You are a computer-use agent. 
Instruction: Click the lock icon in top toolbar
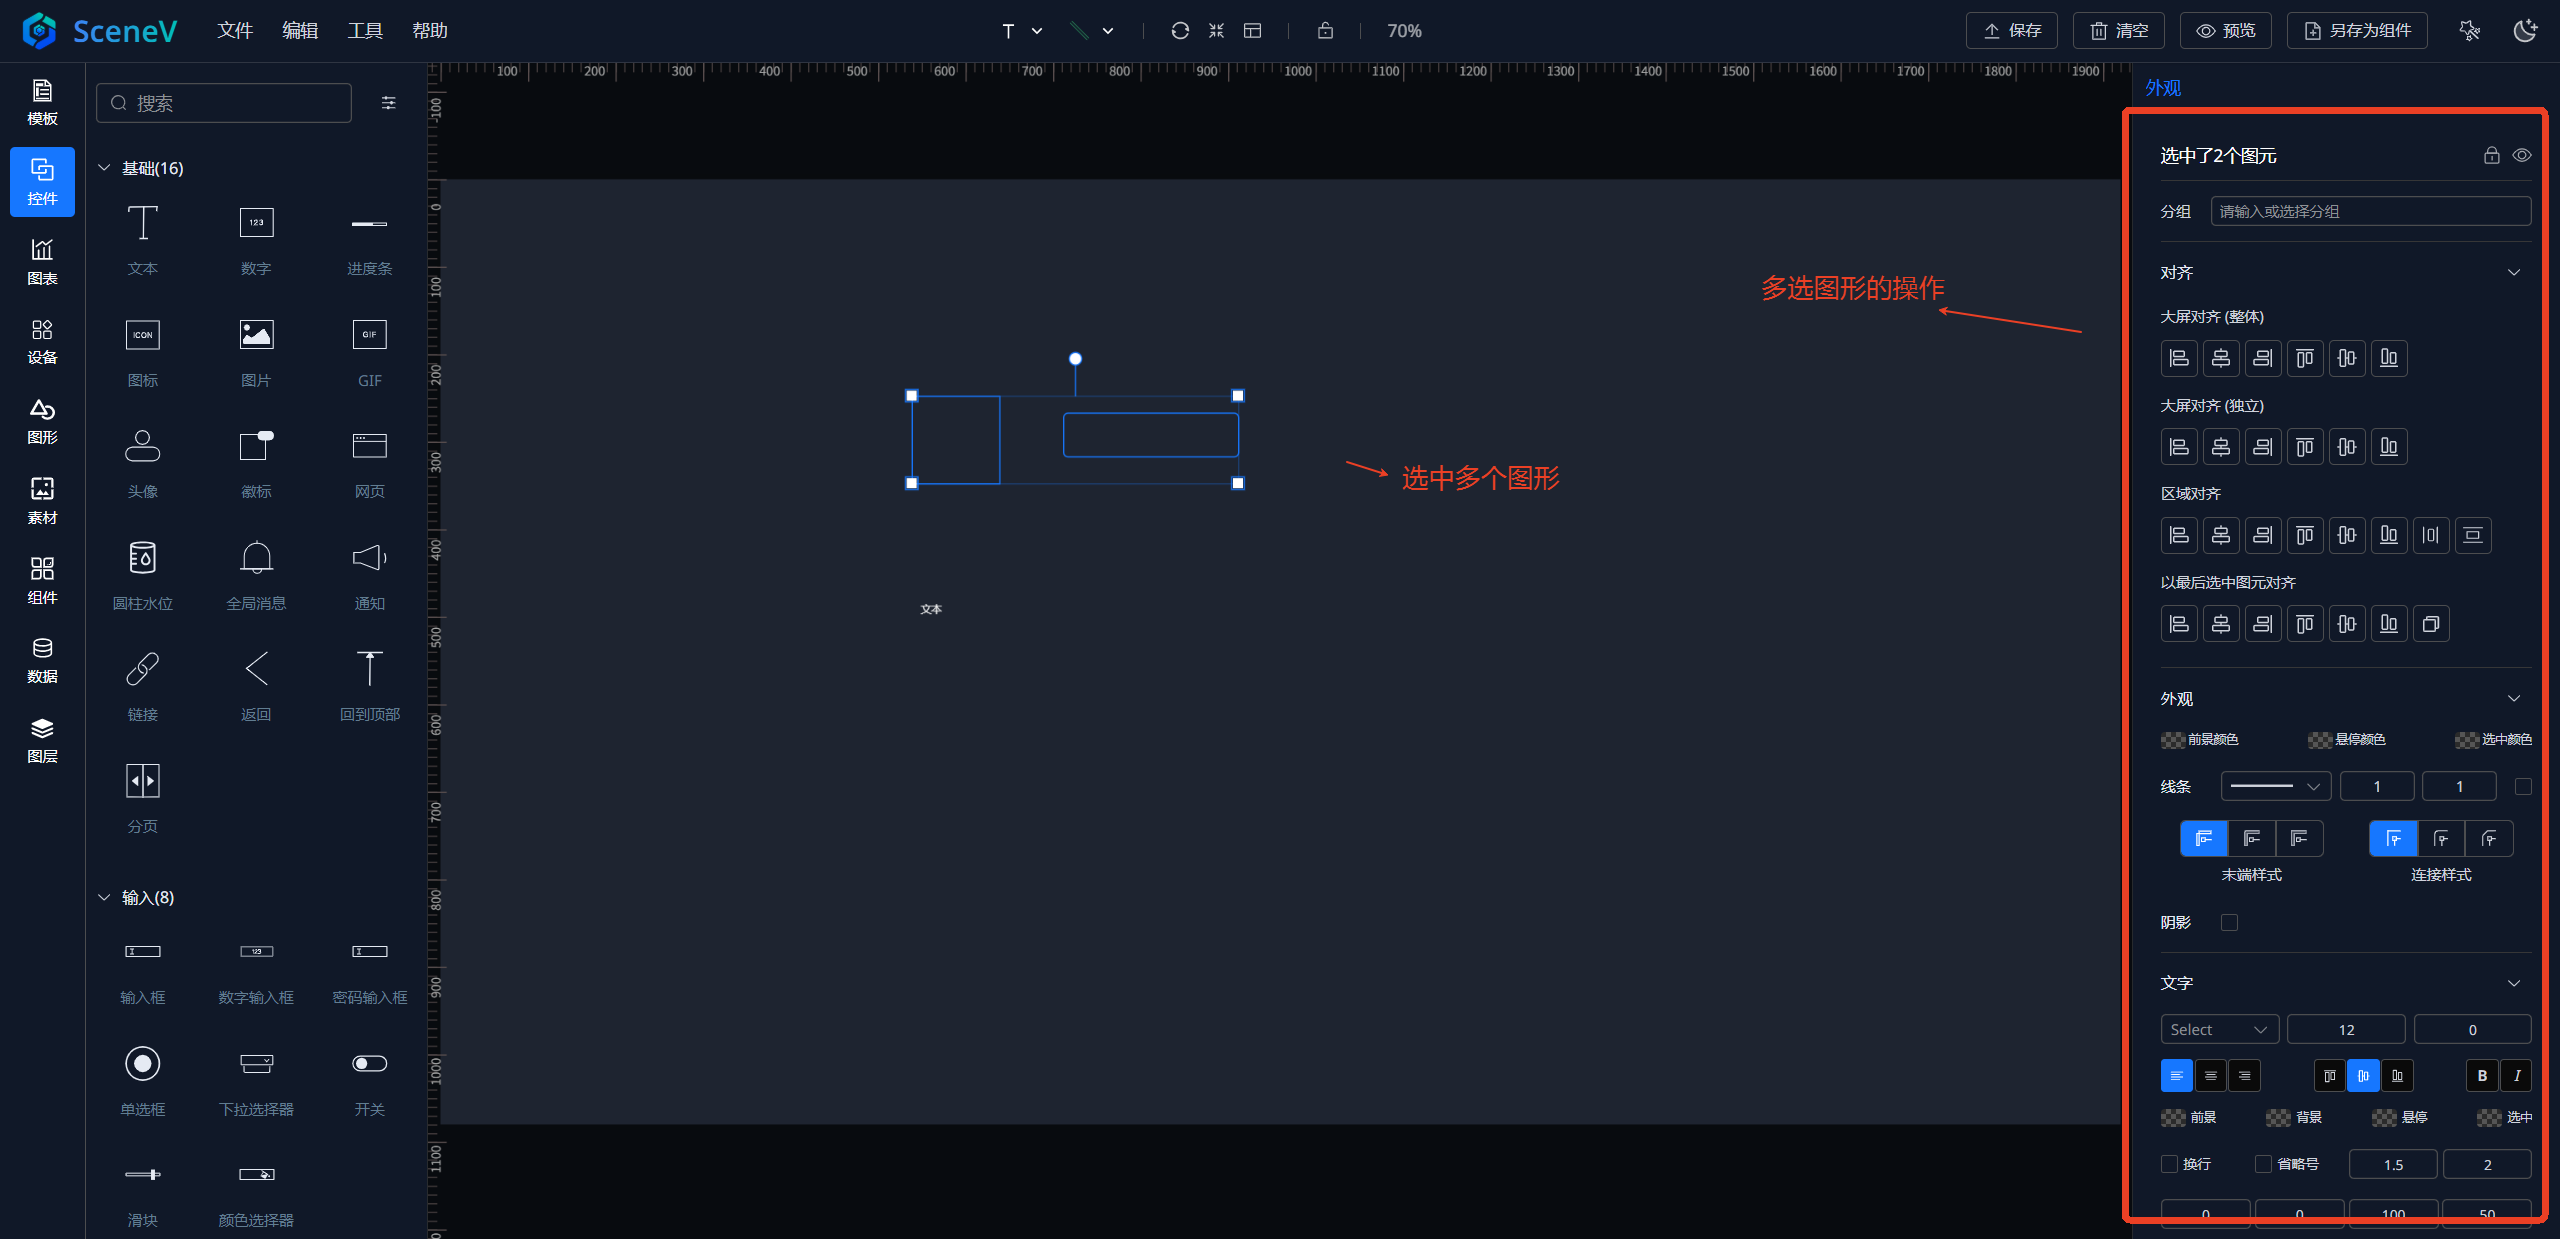click(1325, 31)
